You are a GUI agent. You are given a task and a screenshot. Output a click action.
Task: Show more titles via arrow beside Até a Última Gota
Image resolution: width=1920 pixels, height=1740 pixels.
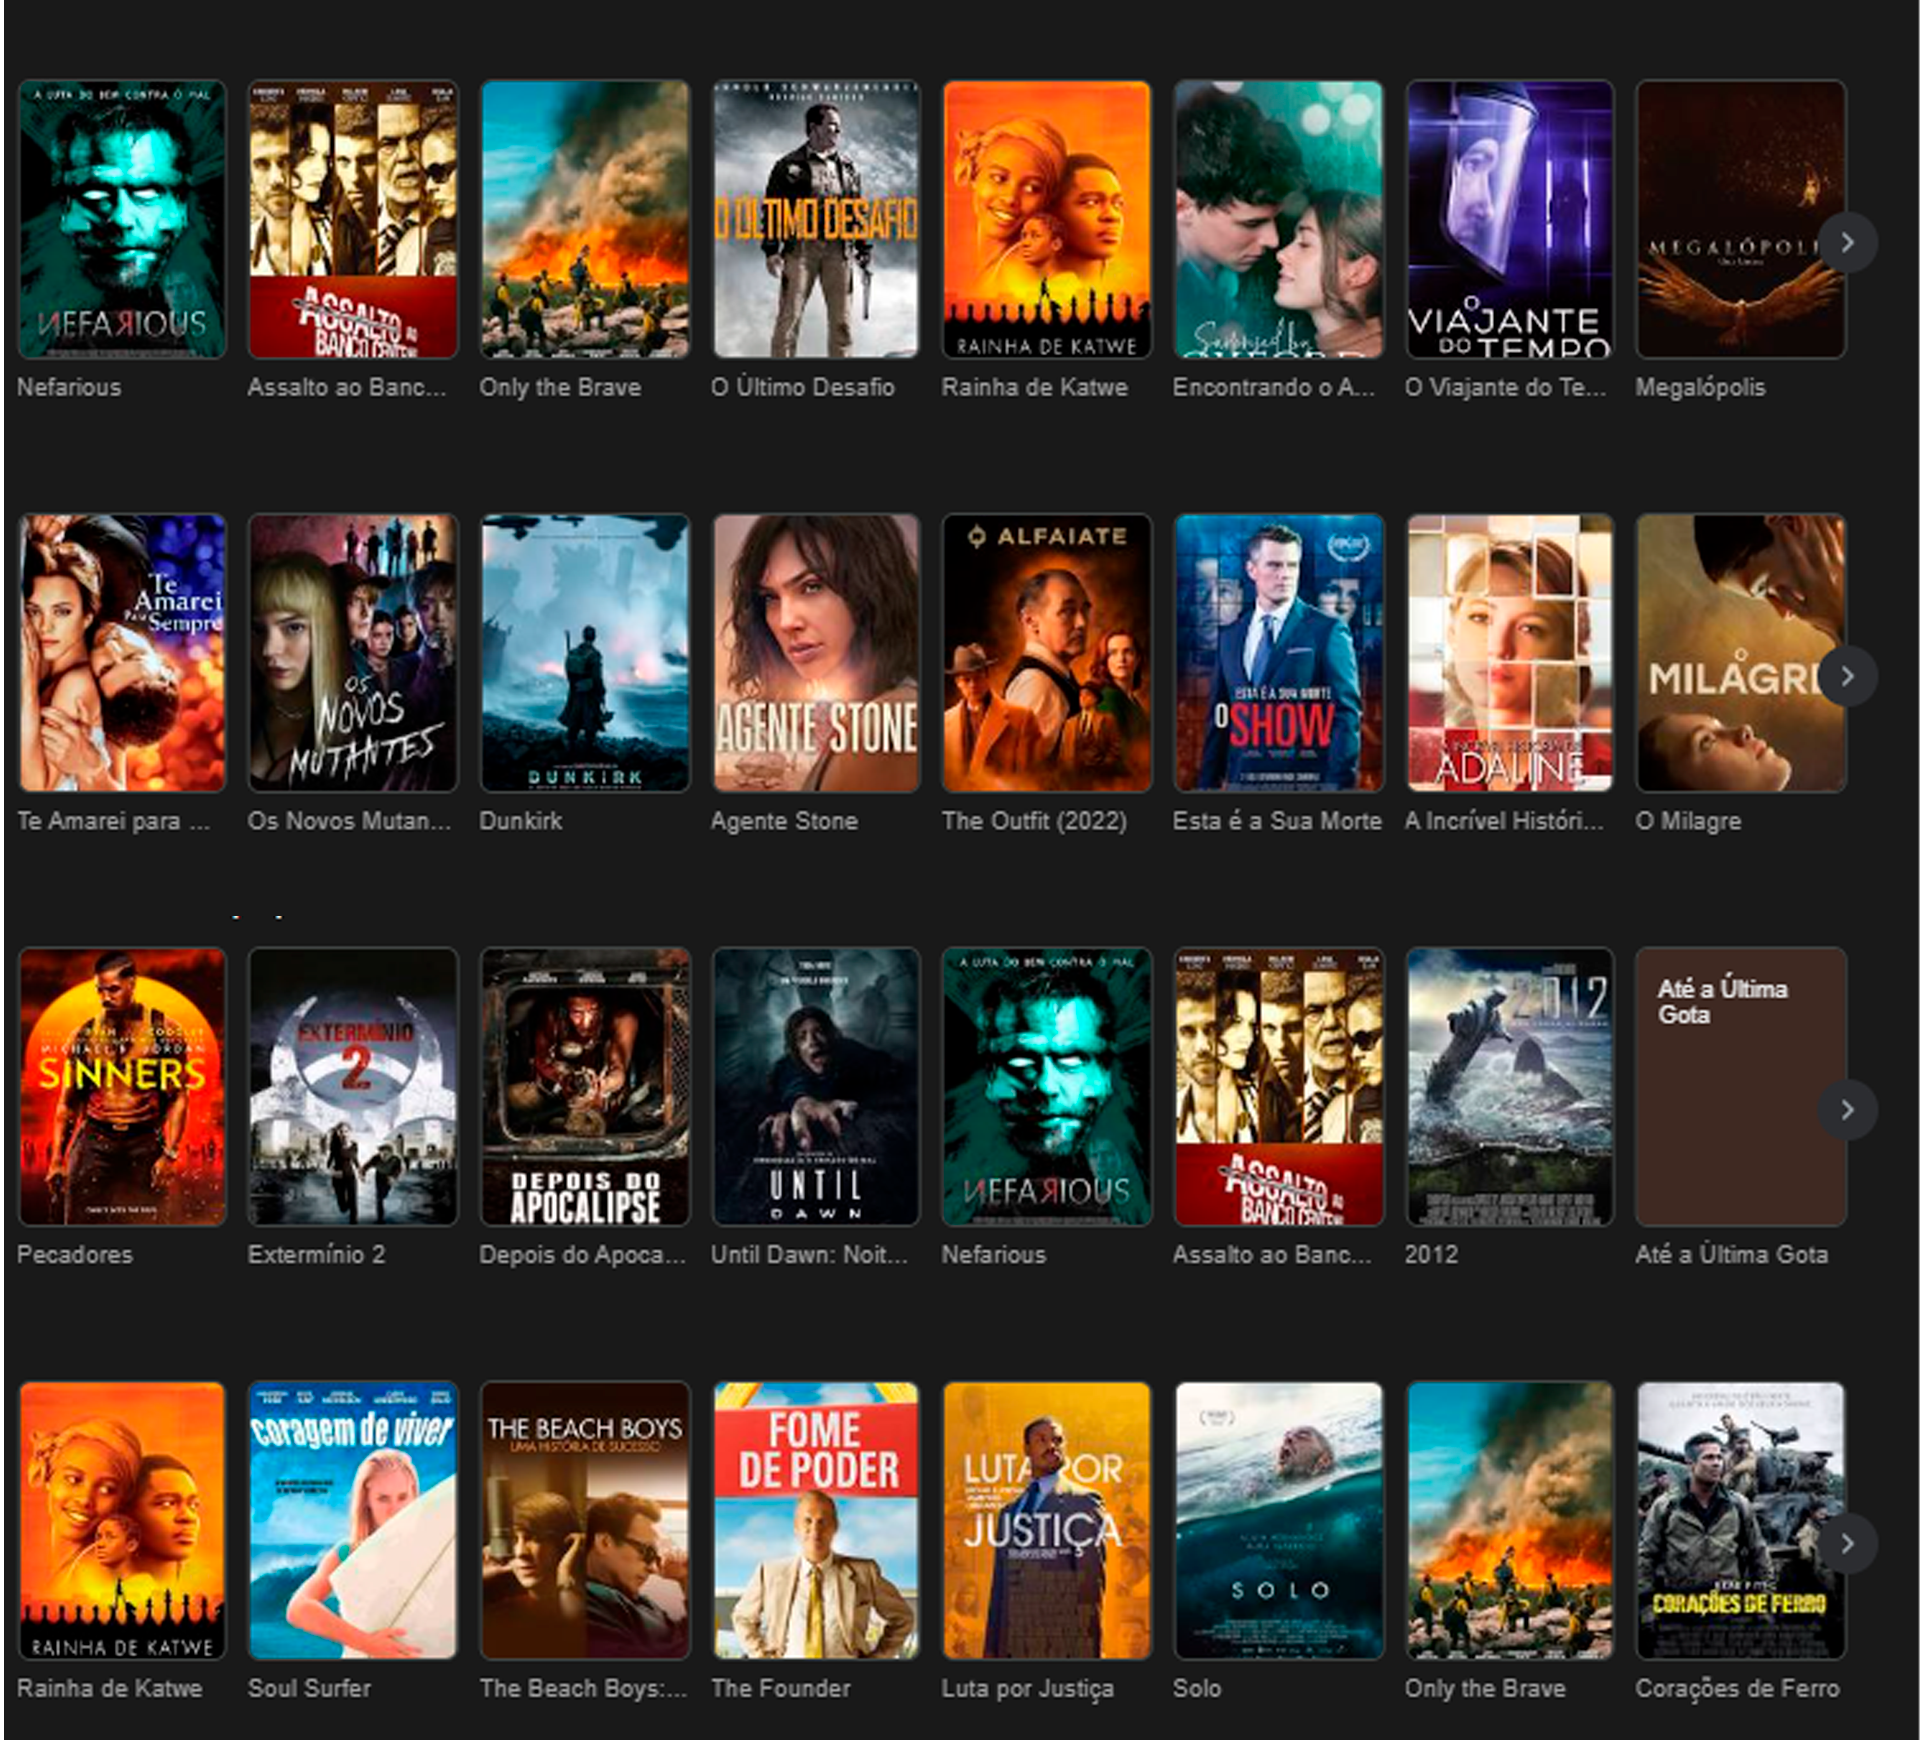tap(1847, 1110)
